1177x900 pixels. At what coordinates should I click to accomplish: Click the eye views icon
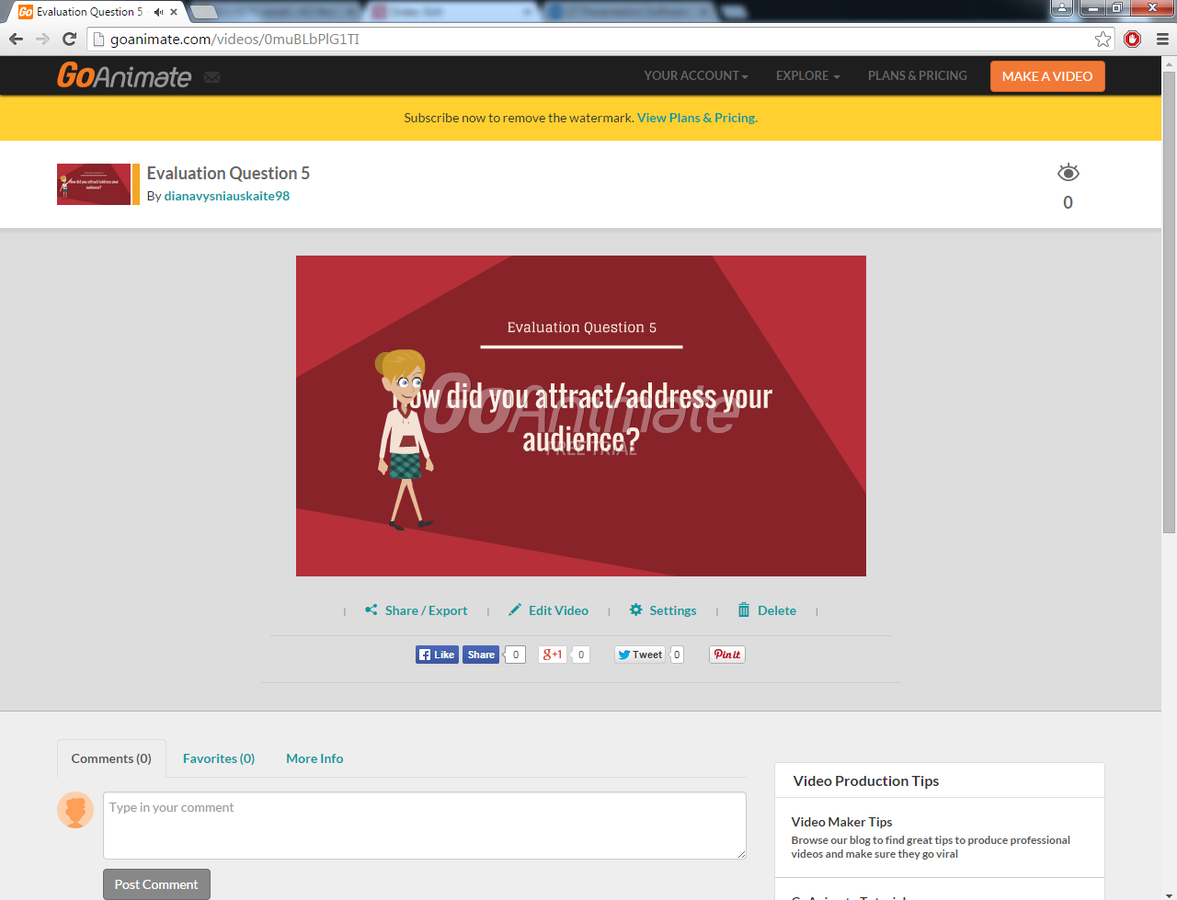(1068, 173)
